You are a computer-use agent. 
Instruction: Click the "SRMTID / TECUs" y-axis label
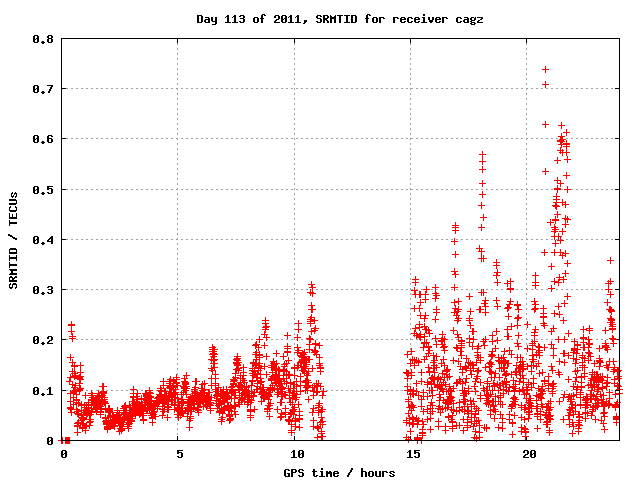14,240
